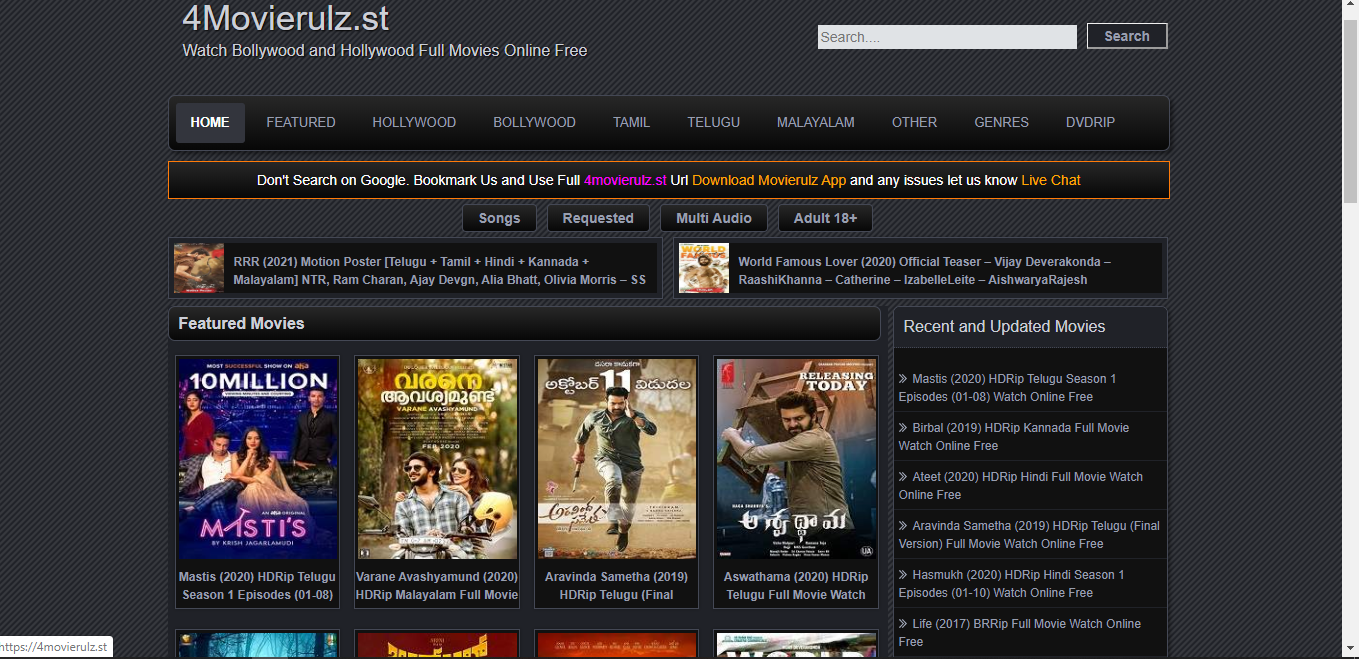Viewport: 1359px width, 659px height.
Task: Open World Famous Lover (2020) teaser title
Action: pos(925,270)
